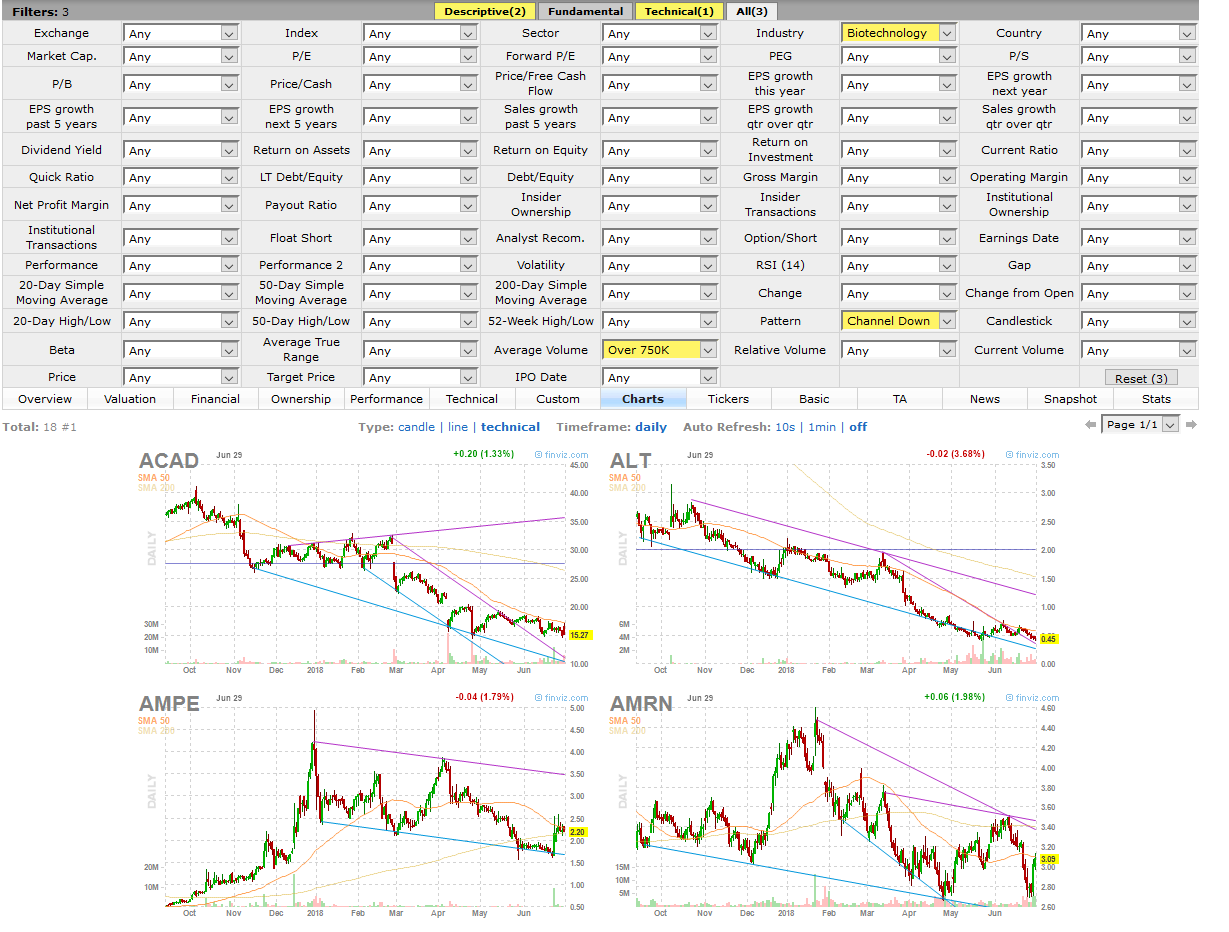Image resolution: width=1229 pixels, height=932 pixels.
Task: Open the Pattern Channel Down dropdown
Action: (x=898, y=321)
